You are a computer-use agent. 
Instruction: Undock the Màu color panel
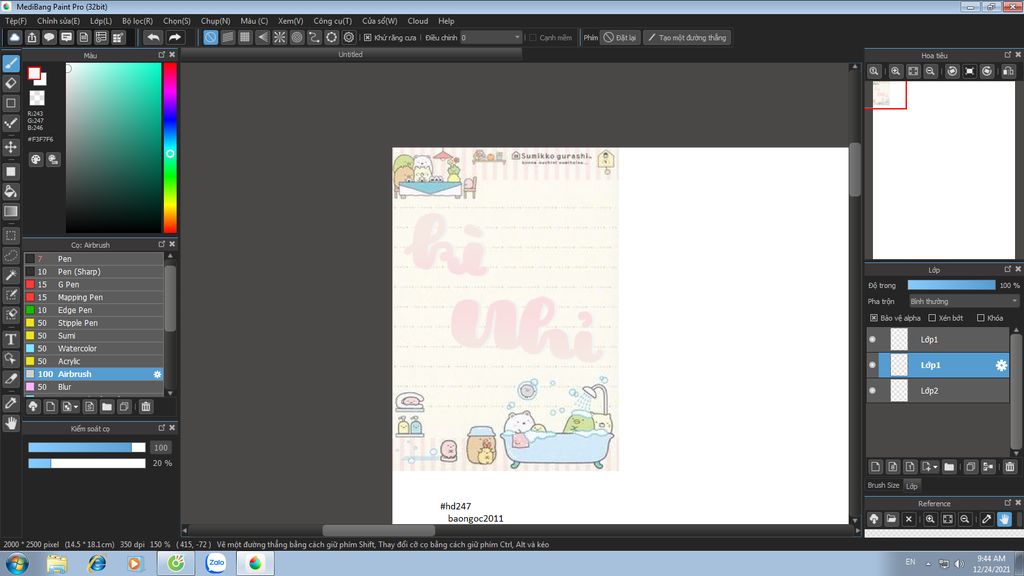(161, 55)
